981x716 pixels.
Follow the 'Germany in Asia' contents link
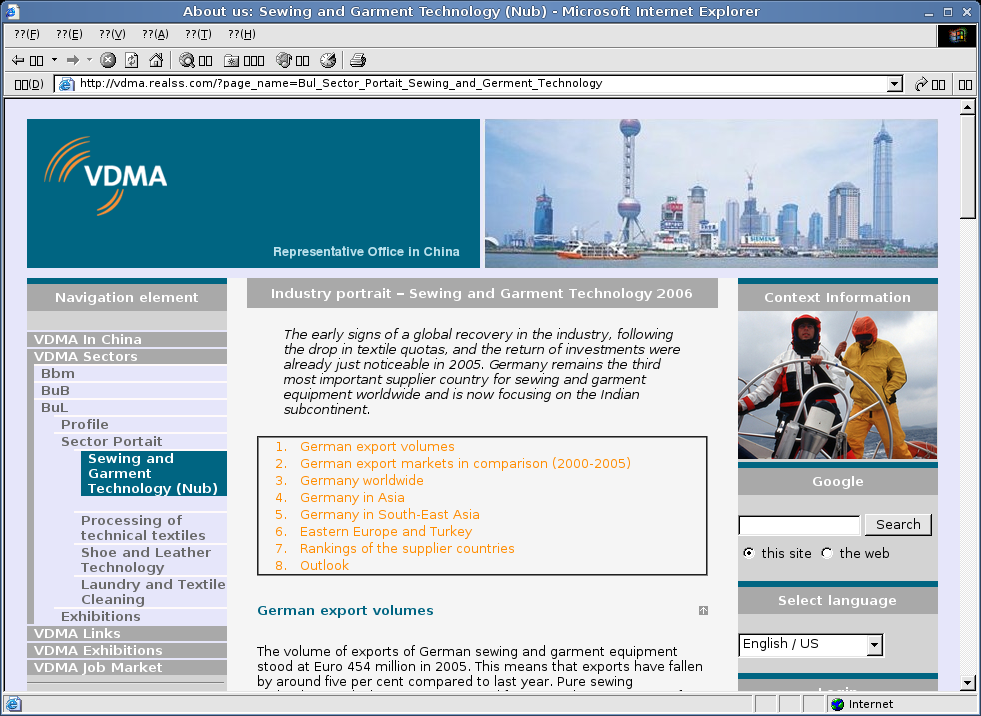(x=352, y=497)
